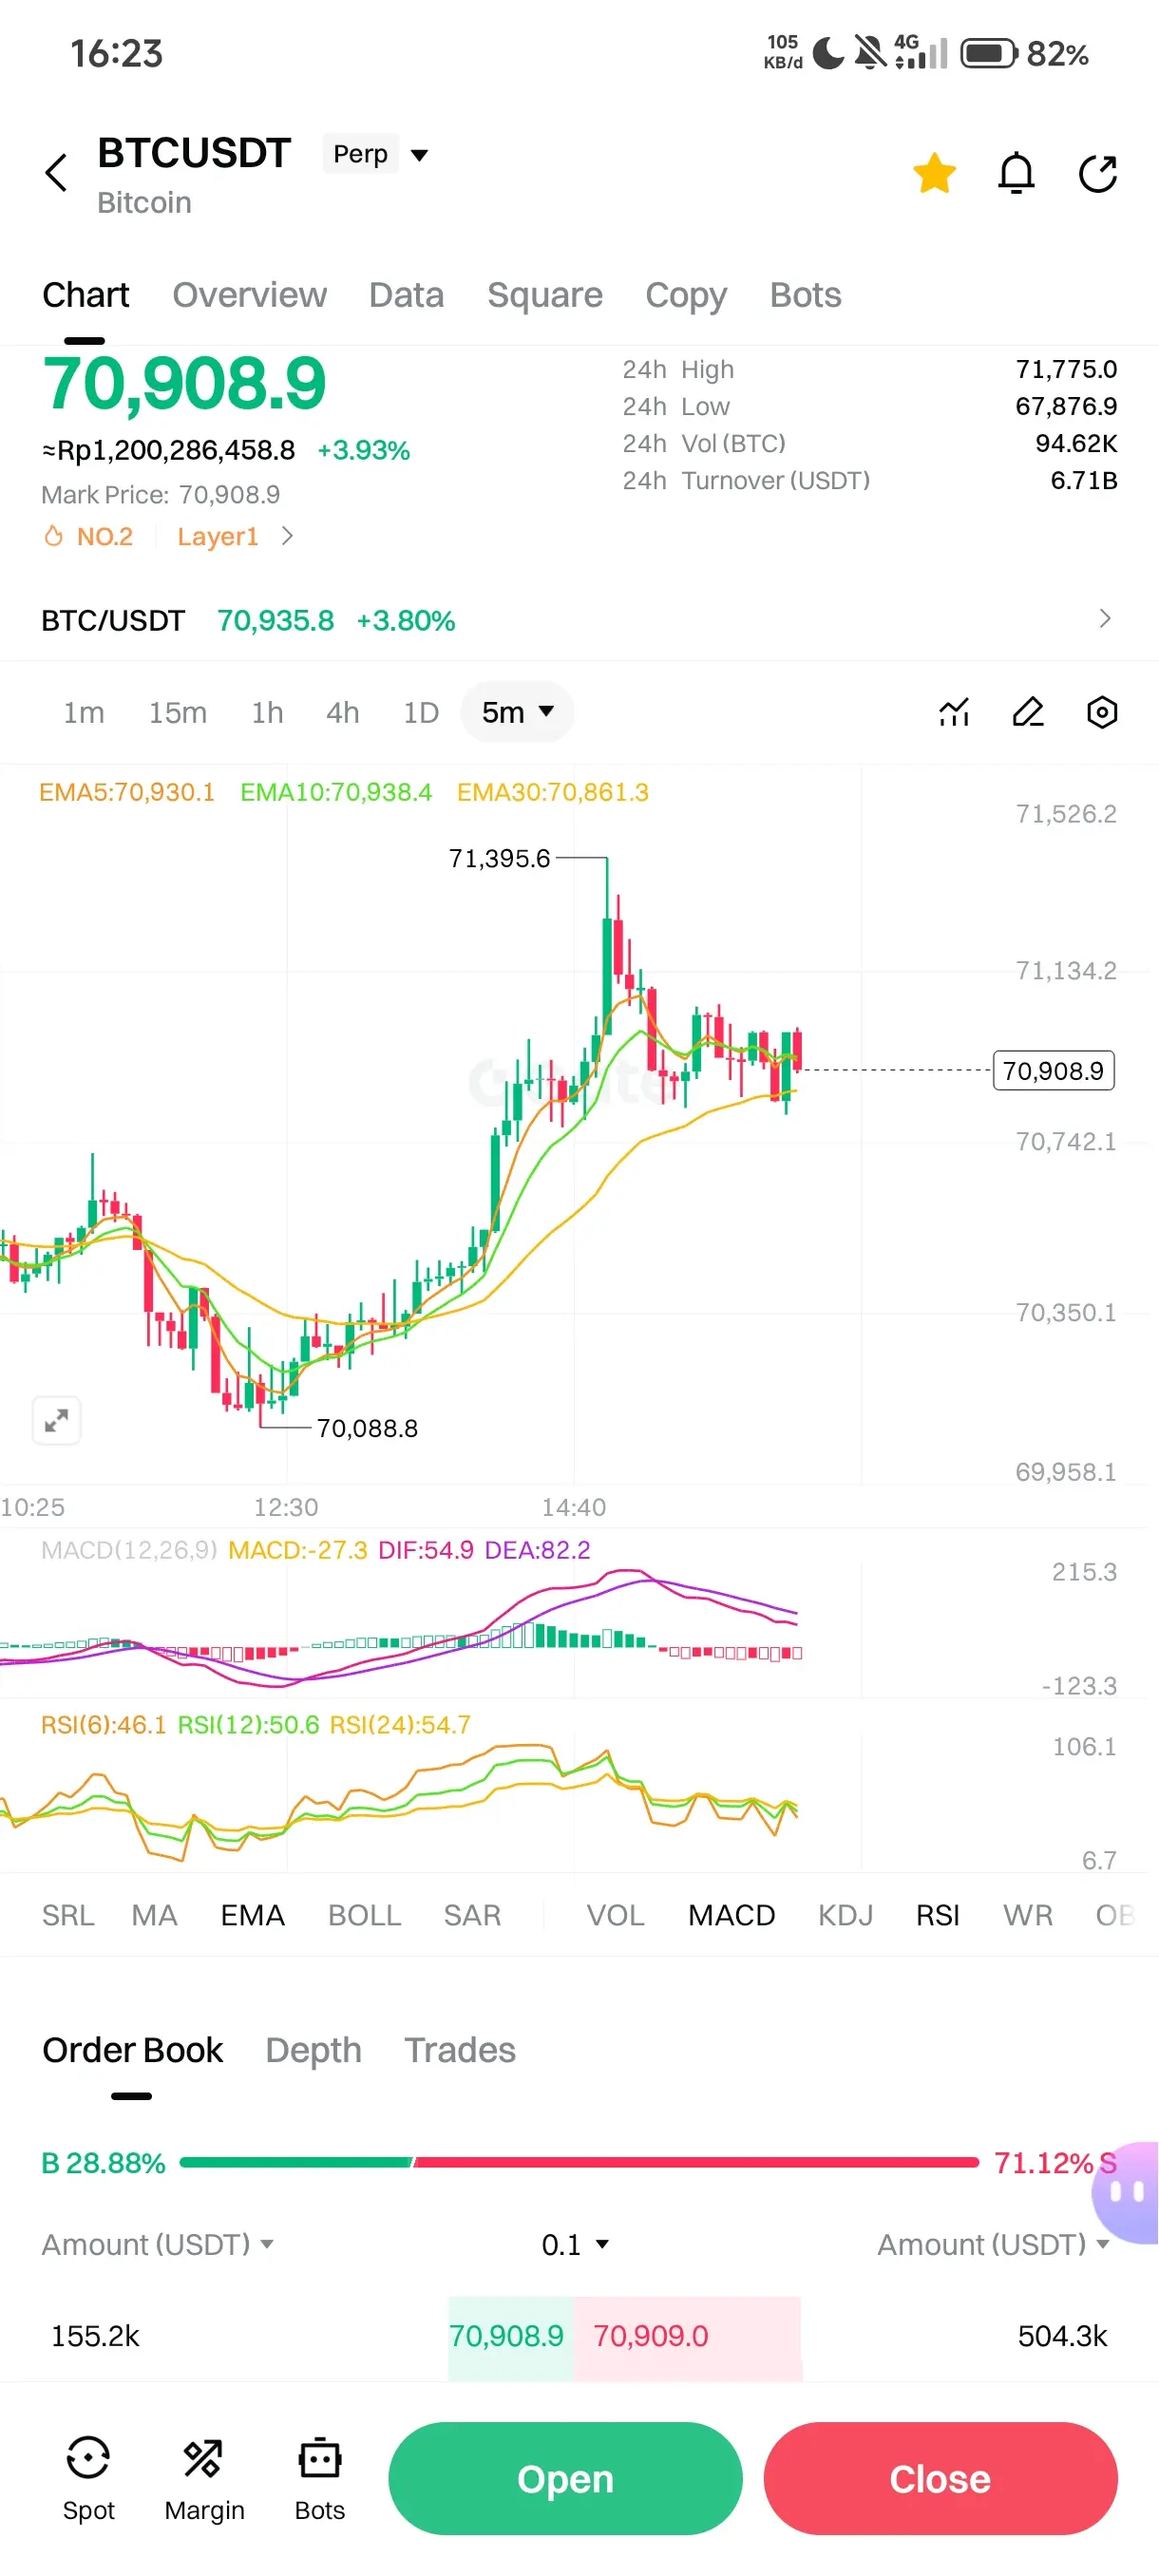Tap the red Close button
The height and width of the screenshot is (2576, 1159).
tap(940, 2478)
